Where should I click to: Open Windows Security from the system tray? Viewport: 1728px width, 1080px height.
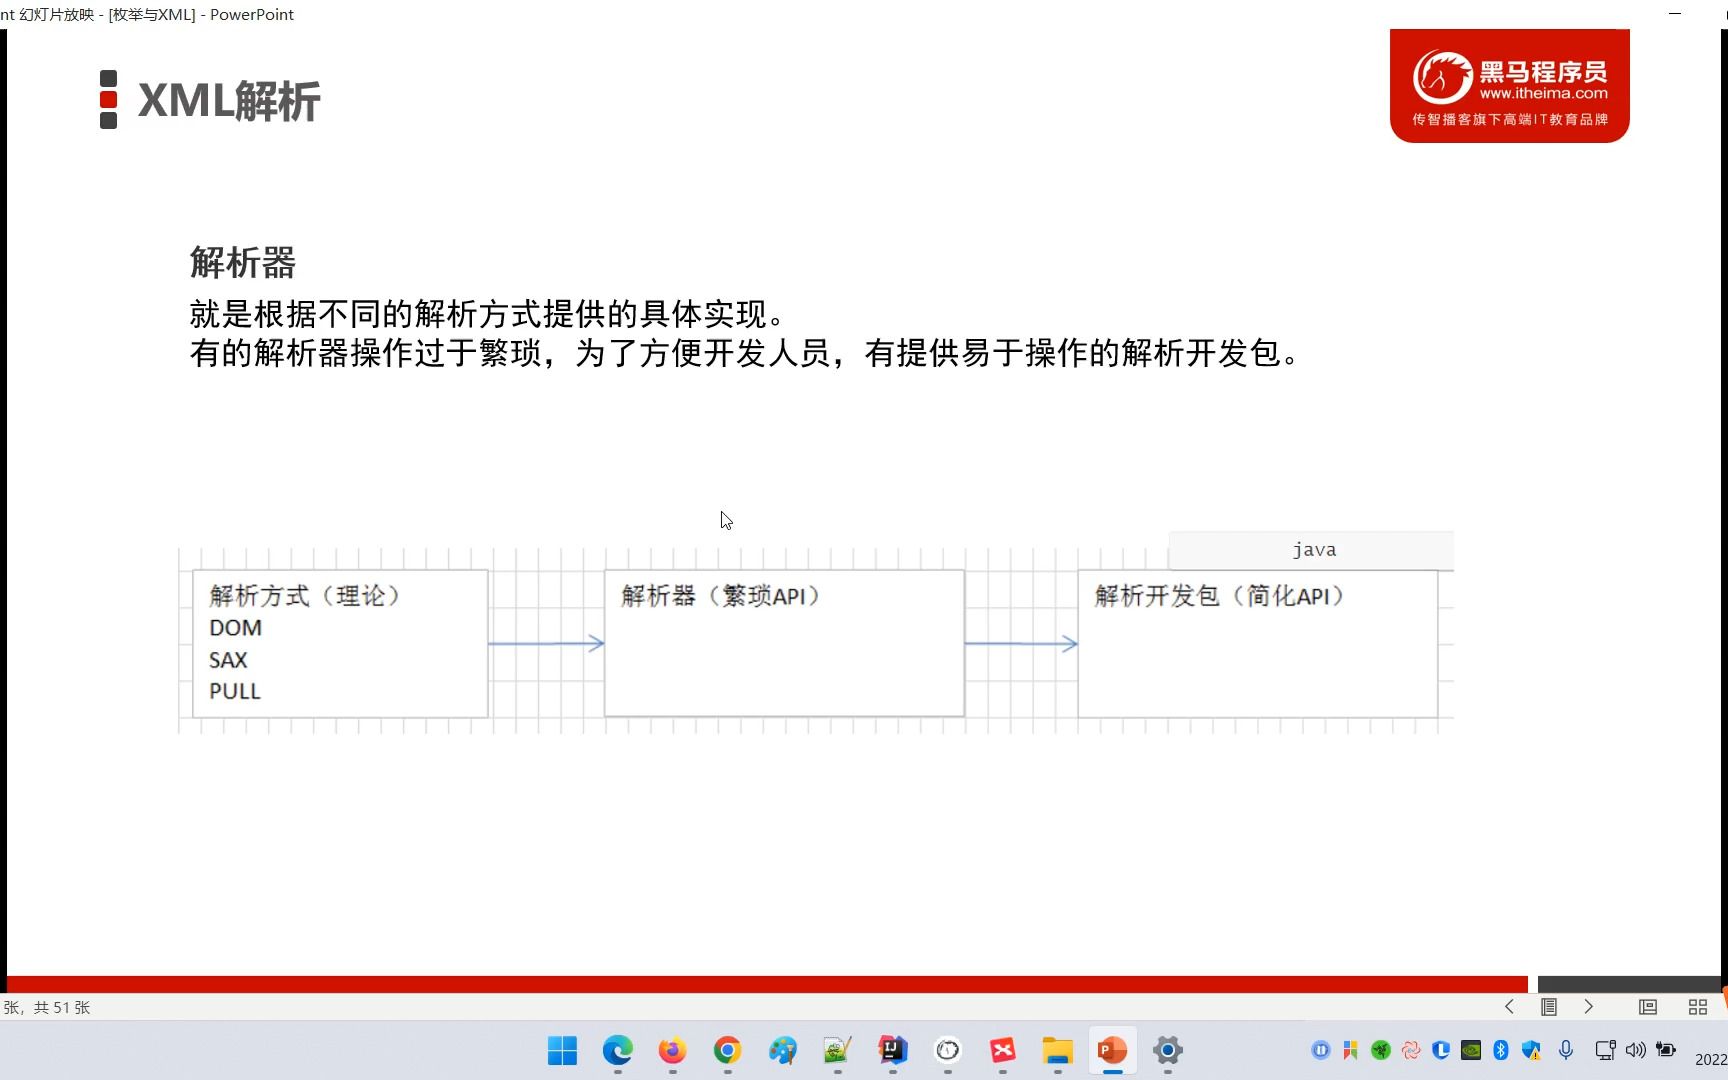pos(1531,1050)
